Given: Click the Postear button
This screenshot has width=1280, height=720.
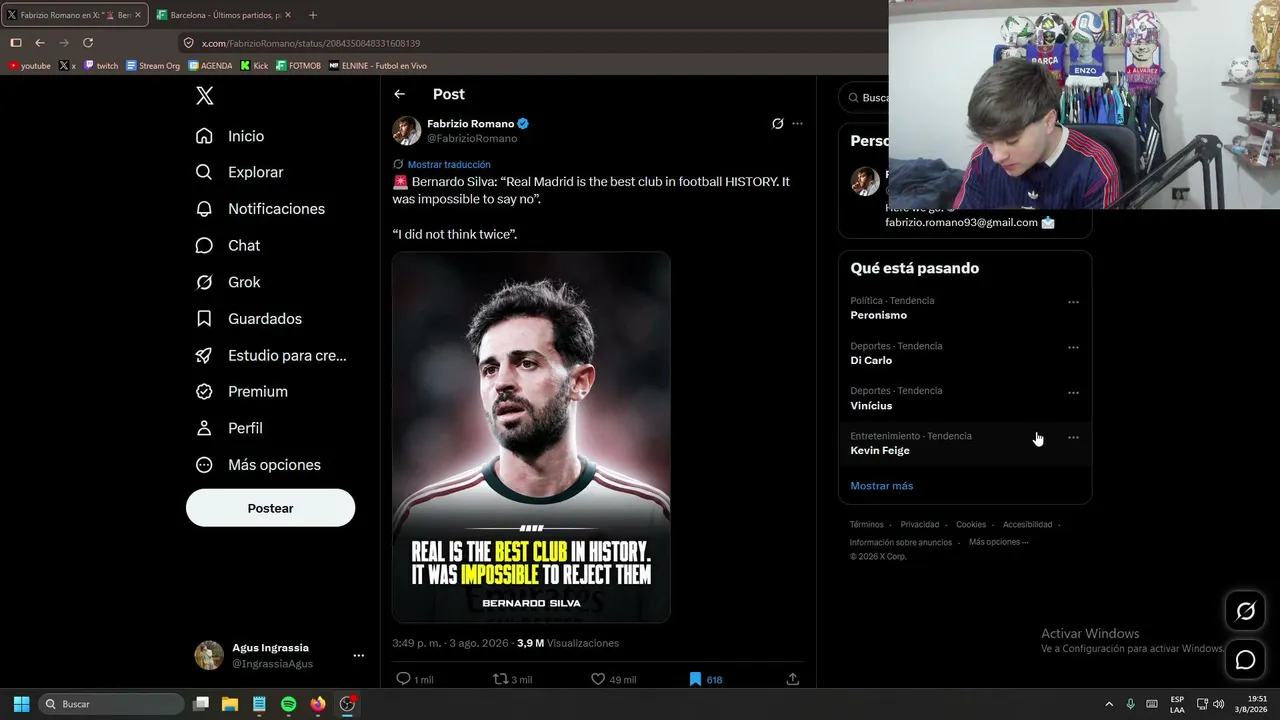Looking at the screenshot, I should 270,508.
